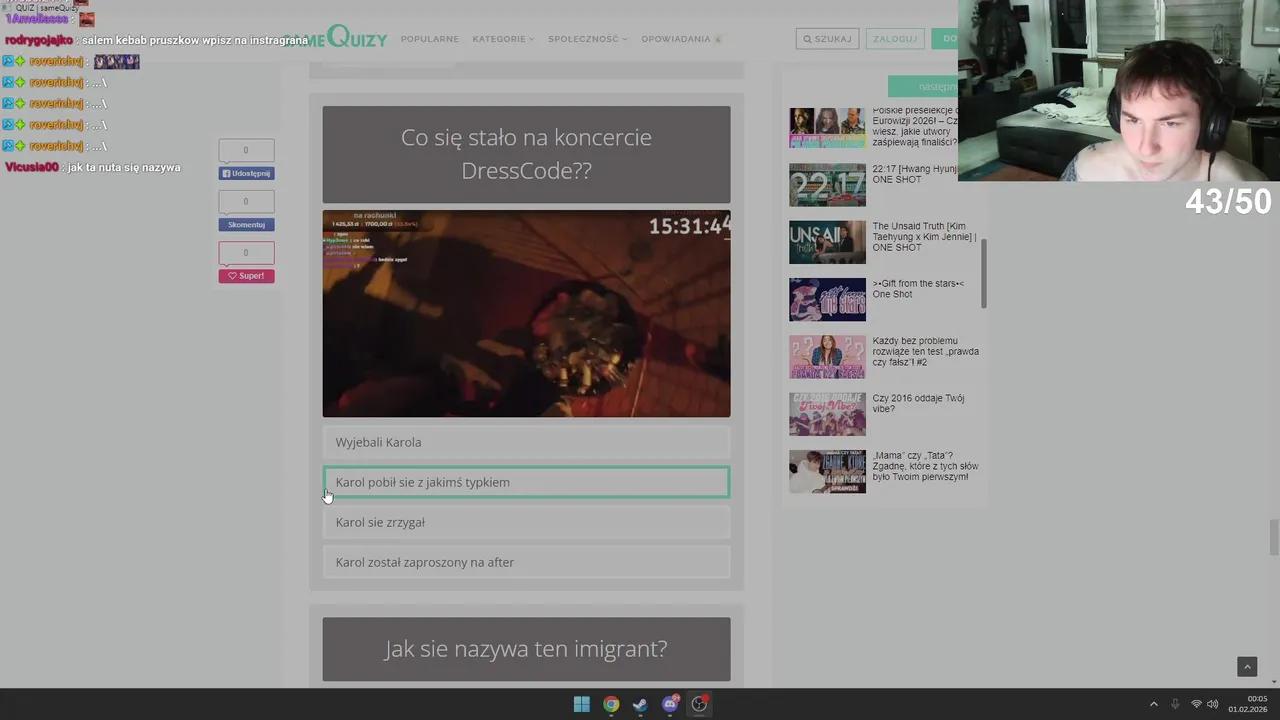Expand hidden icons in the system tray
This screenshot has height=720, width=1280.
pos(1154,704)
